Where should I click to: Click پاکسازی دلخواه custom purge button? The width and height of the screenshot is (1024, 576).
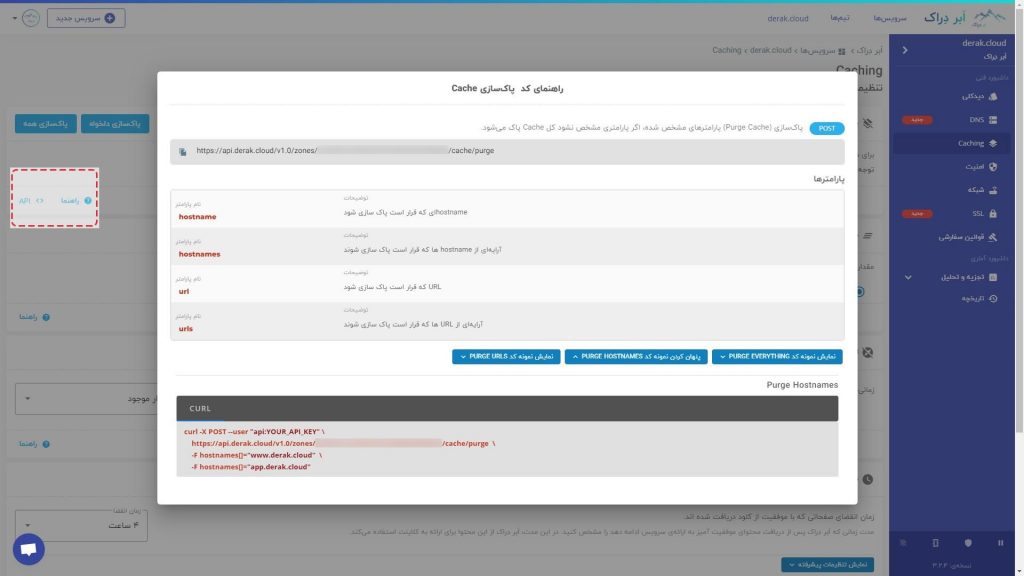(x=115, y=123)
